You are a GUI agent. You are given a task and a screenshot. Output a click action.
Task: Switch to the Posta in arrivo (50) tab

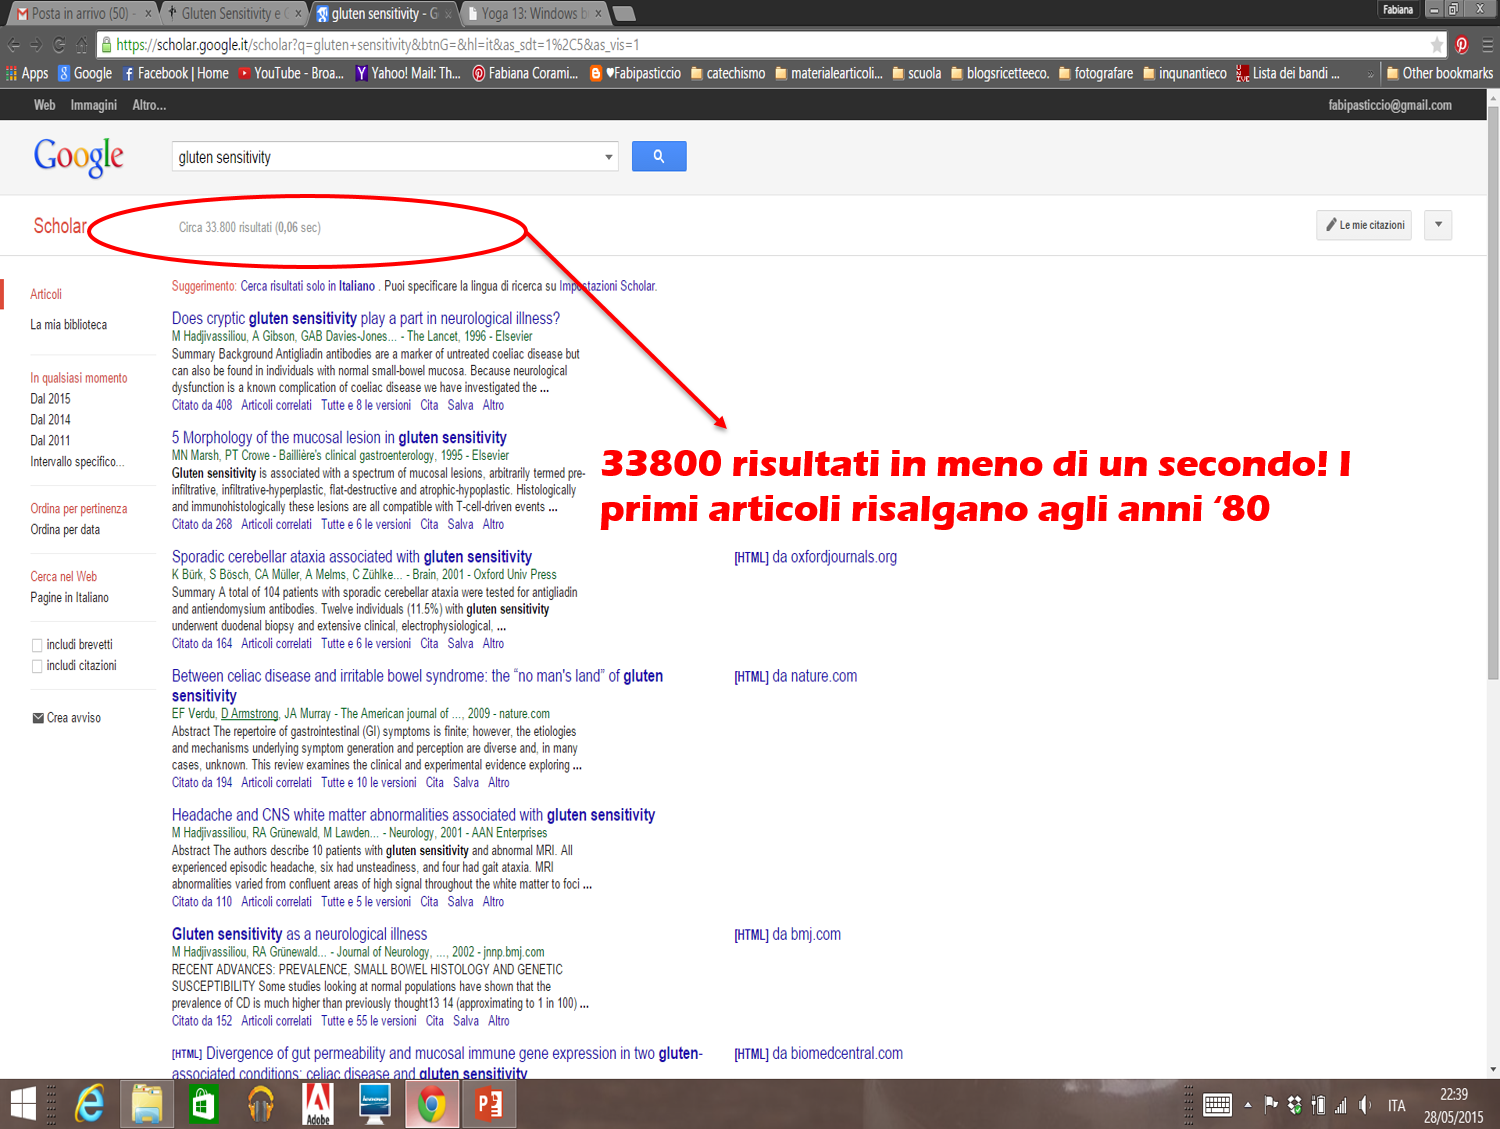pos(83,13)
